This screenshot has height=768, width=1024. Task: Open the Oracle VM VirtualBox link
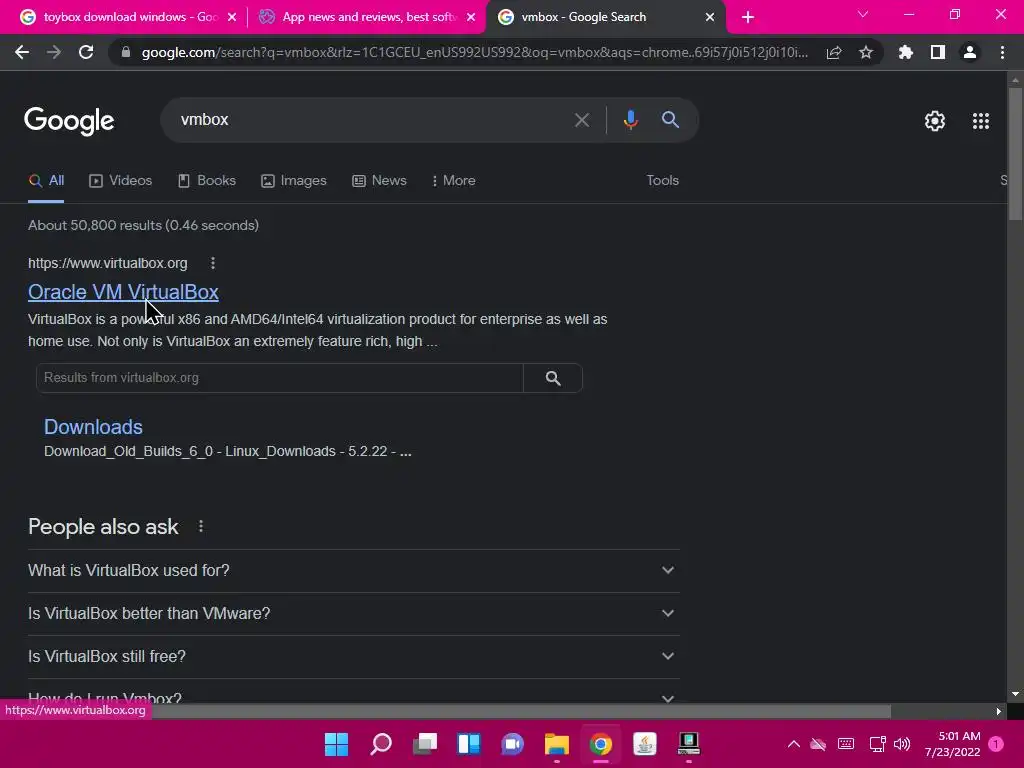tap(123, 292)
